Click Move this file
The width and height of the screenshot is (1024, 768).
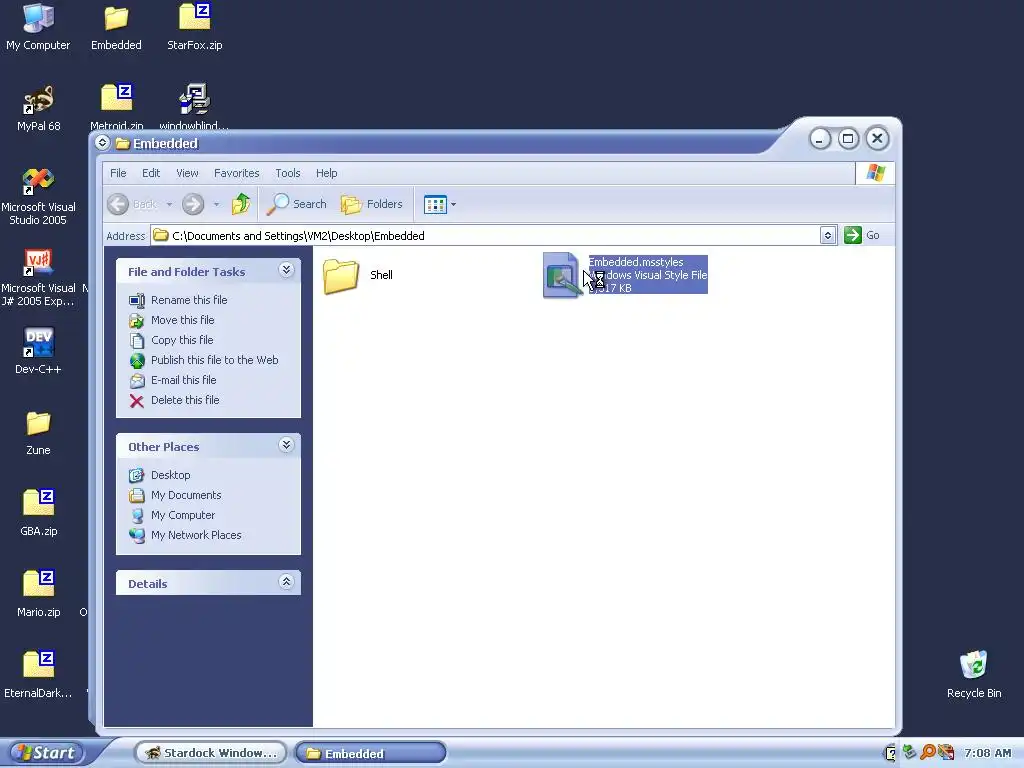182,320
